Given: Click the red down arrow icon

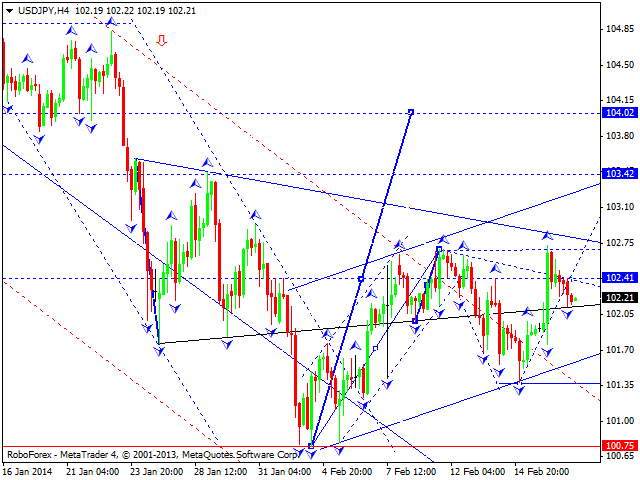Looking at the screenshot, I should [x=162, y=40].
